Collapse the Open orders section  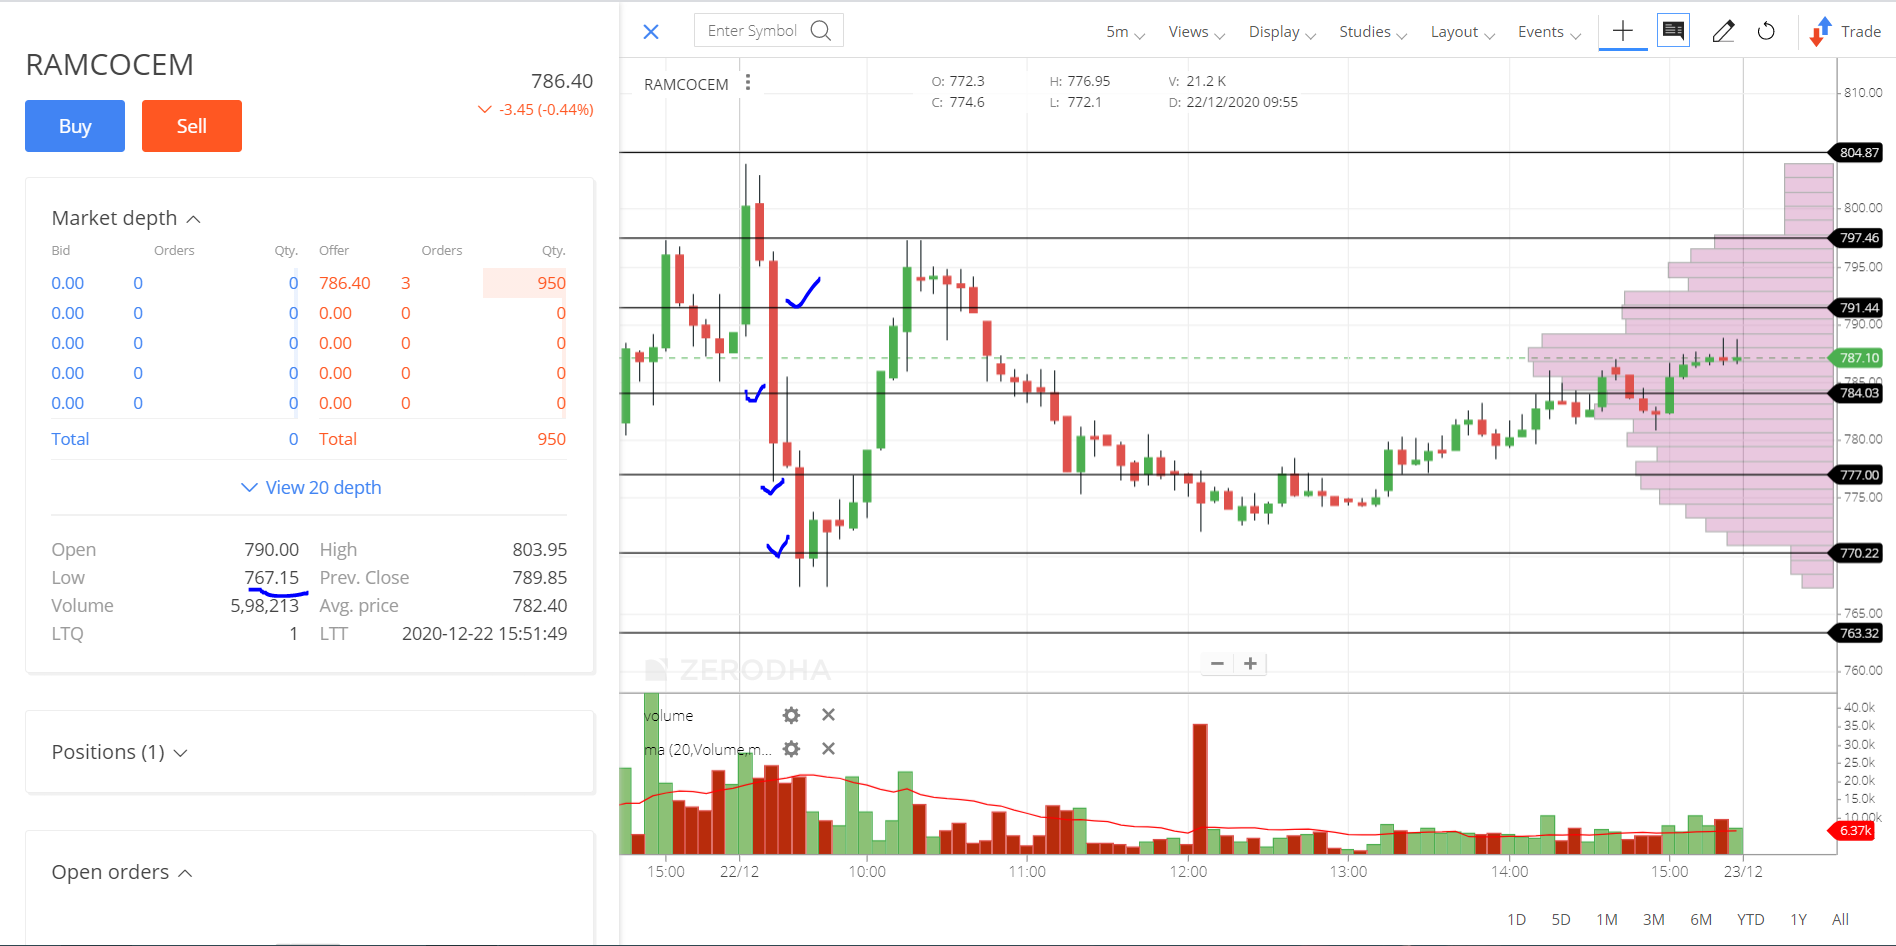(x=121, y=872)
